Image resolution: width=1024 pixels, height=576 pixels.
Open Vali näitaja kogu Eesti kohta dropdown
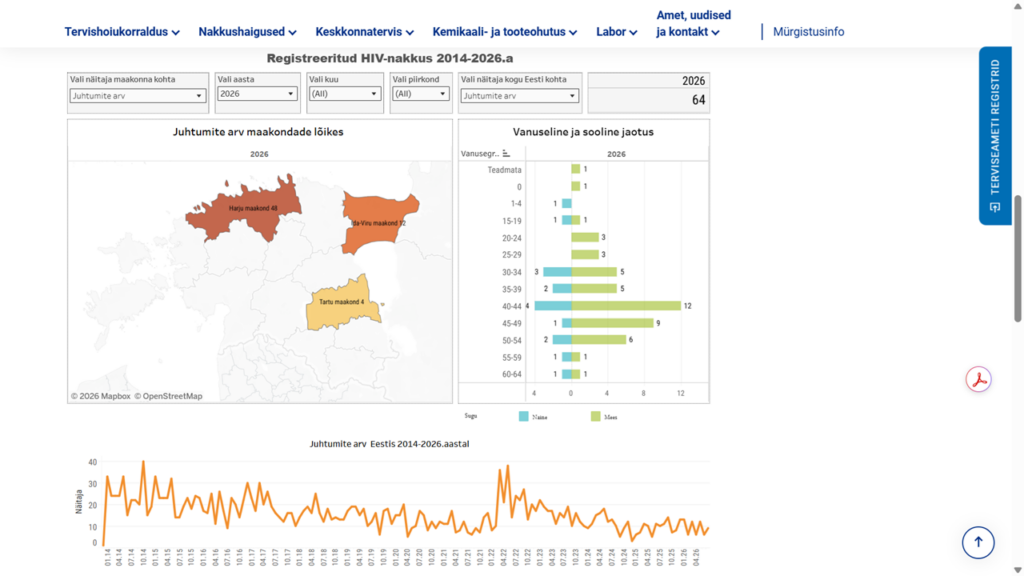[519, 95]
